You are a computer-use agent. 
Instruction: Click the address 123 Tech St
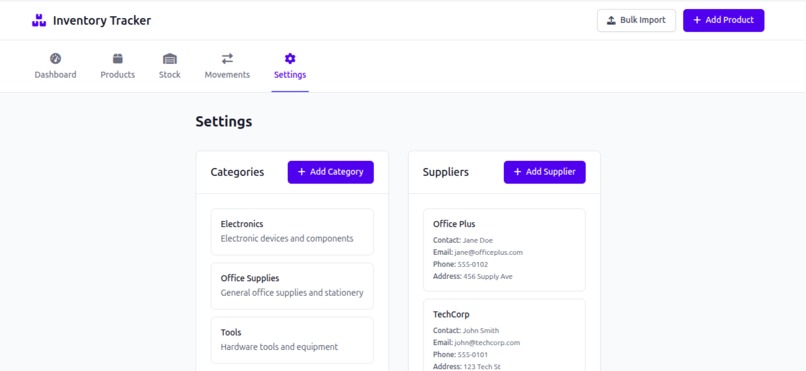[483, 366]
